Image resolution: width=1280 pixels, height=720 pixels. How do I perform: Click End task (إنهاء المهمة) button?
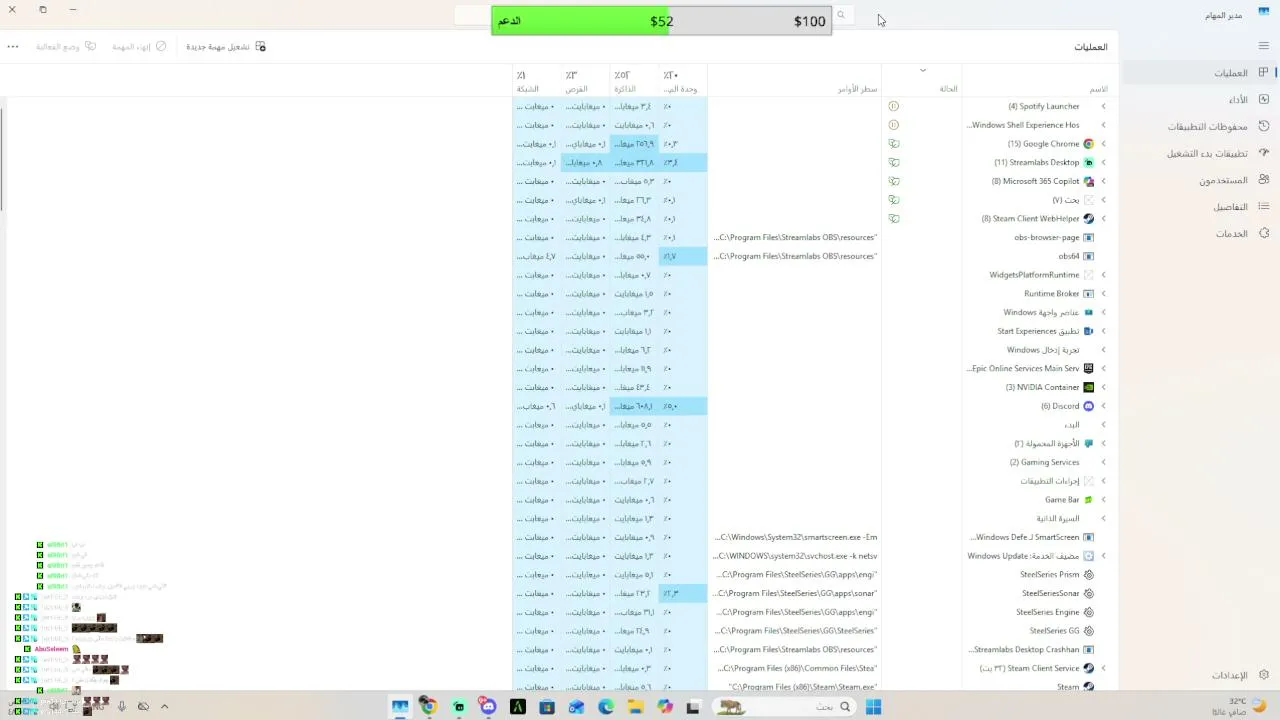click(139, 47)
